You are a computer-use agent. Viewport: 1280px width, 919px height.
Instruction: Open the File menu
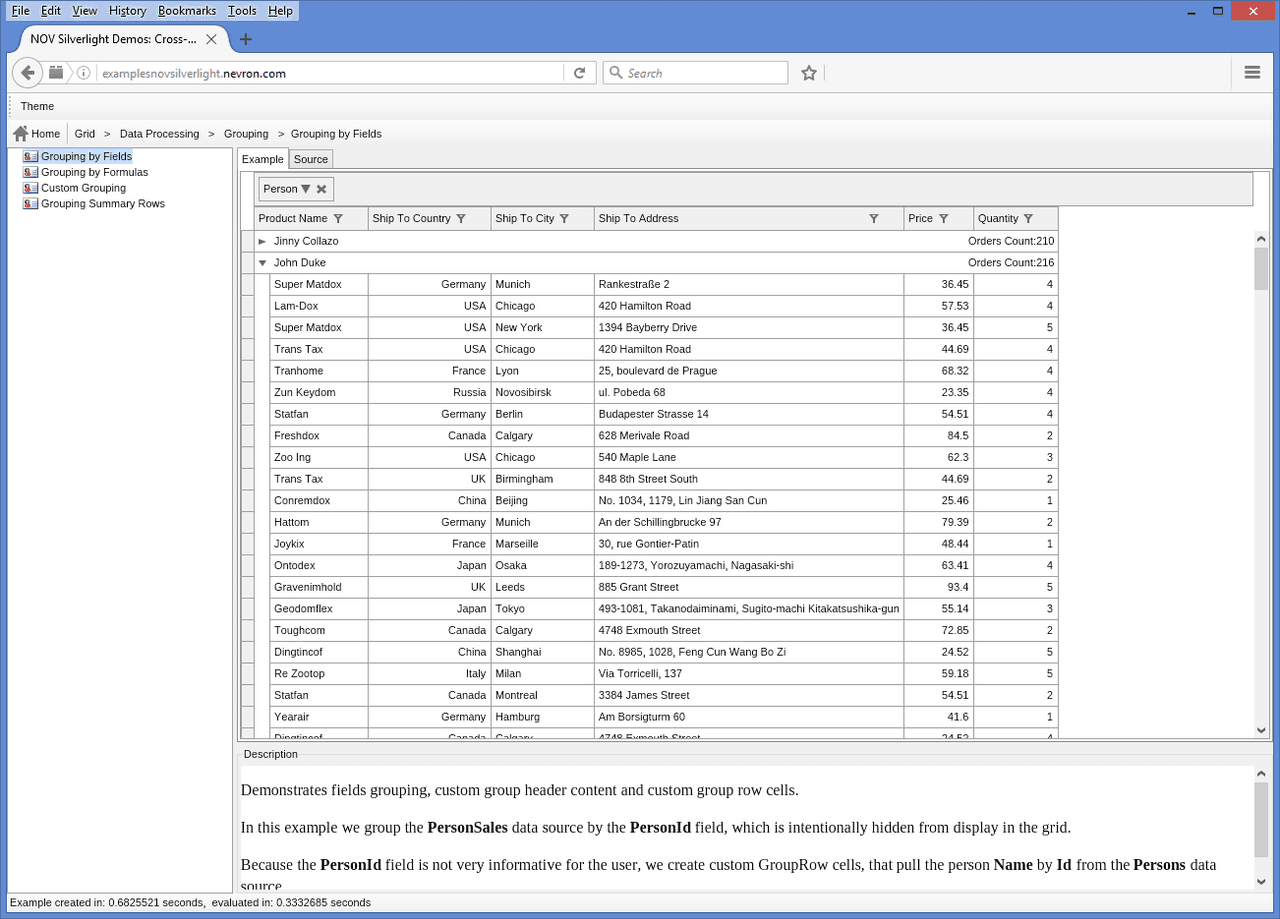(20, 10)
